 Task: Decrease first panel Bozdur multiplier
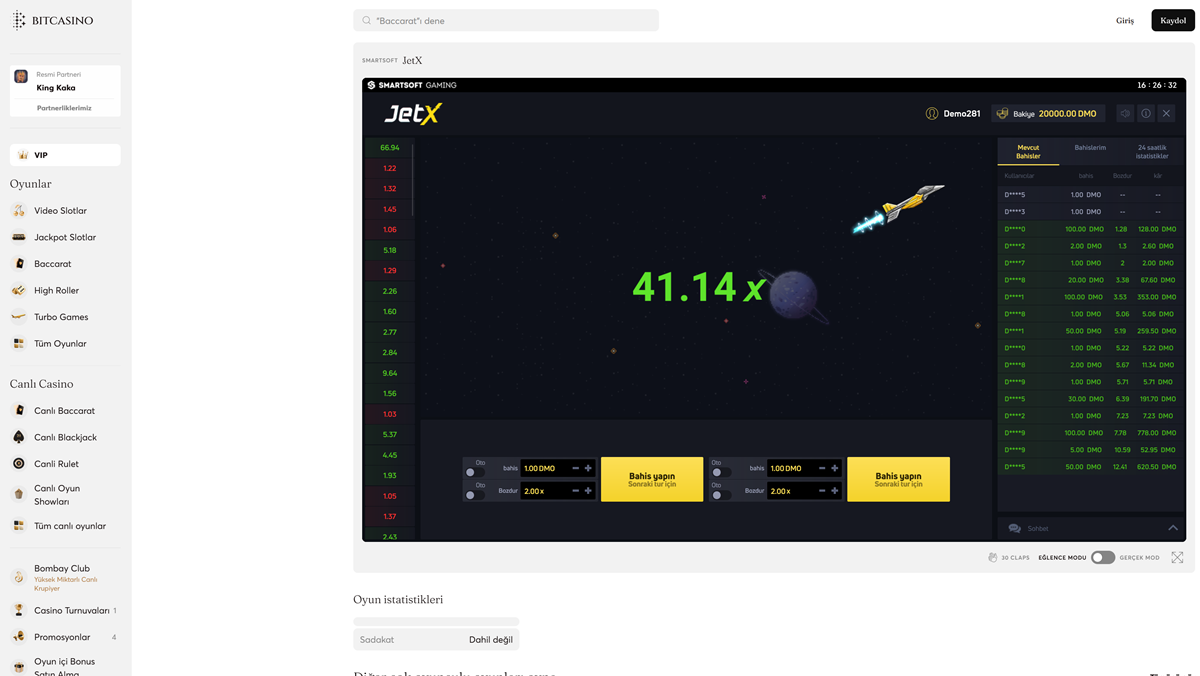click(x=575, y=491)
